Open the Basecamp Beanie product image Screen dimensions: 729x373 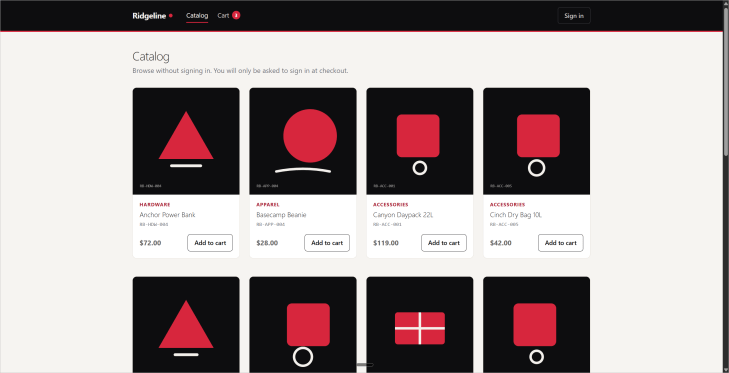coord(303,141)
